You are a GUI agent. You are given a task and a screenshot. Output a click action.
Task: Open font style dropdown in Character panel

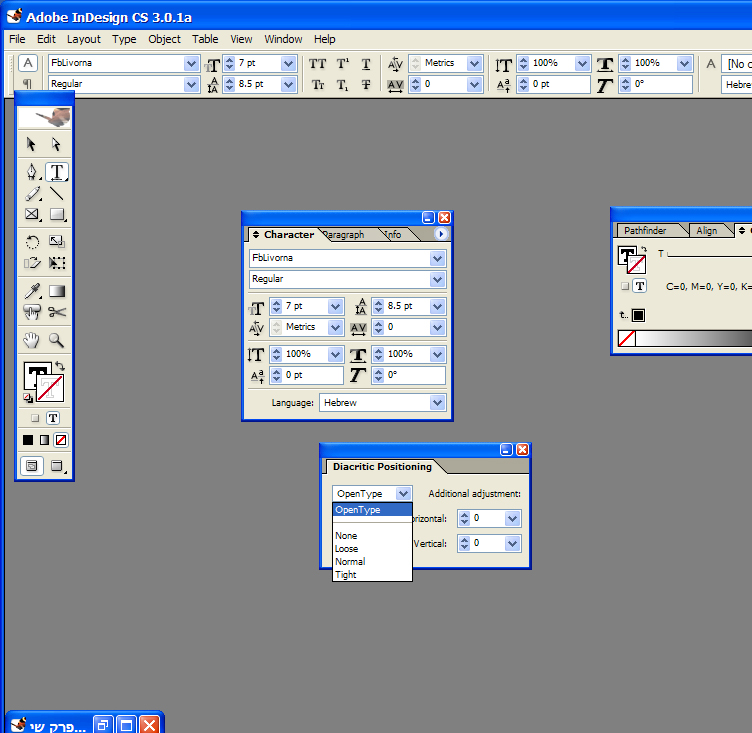click(x=437, y=279)
